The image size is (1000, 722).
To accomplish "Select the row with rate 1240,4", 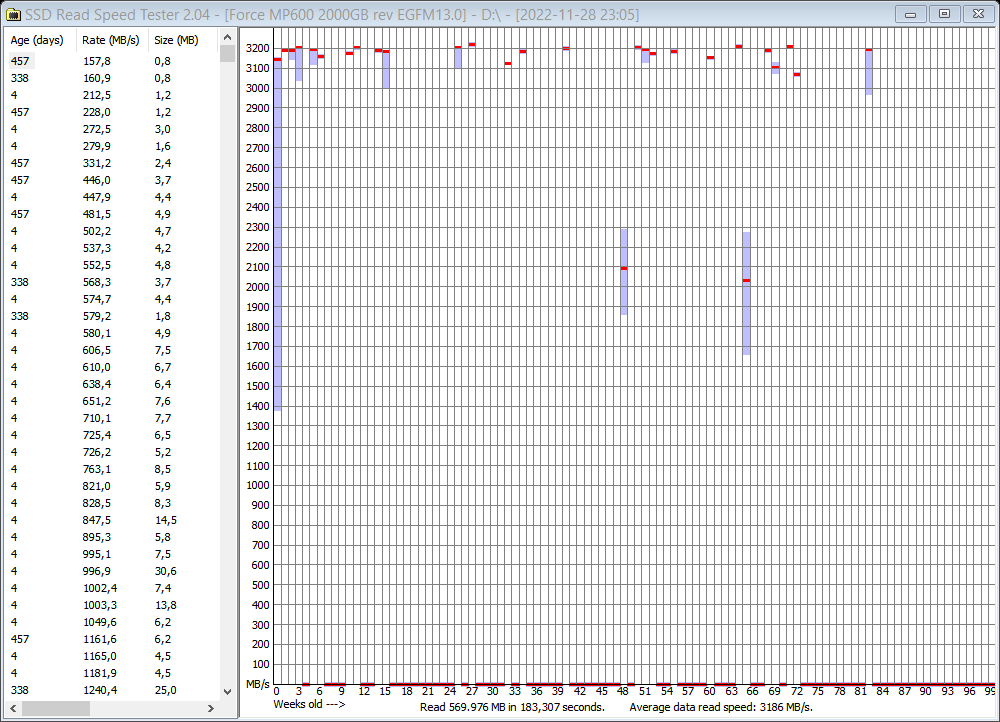I will tap(100, 690).
